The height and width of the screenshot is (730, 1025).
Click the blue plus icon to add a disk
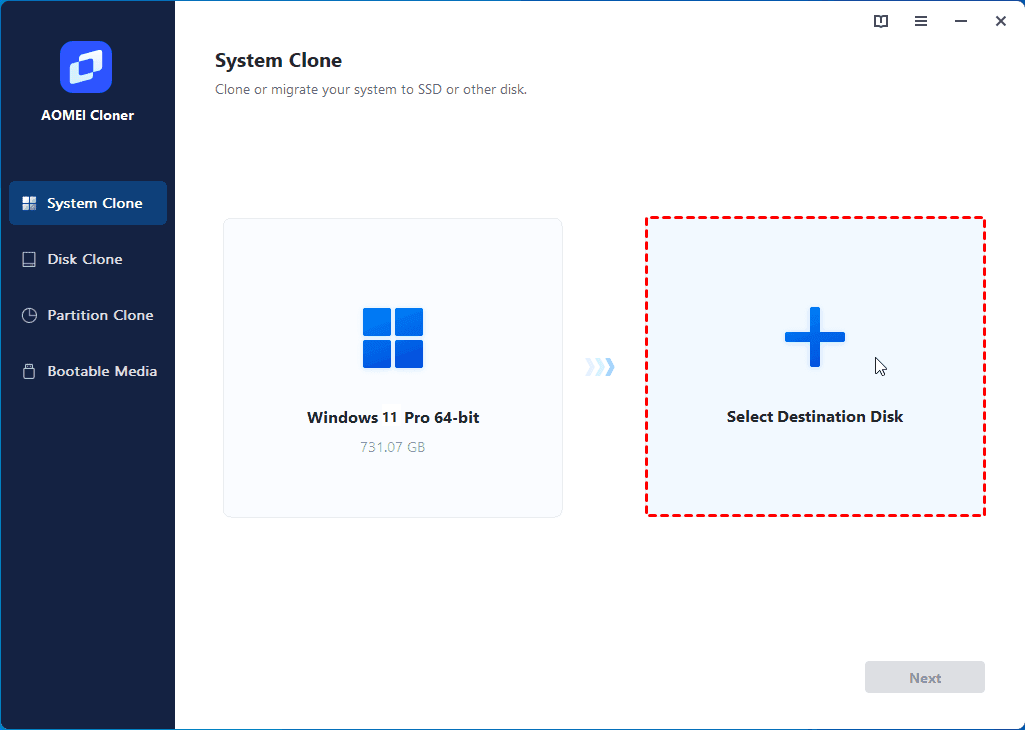point(815,337)
